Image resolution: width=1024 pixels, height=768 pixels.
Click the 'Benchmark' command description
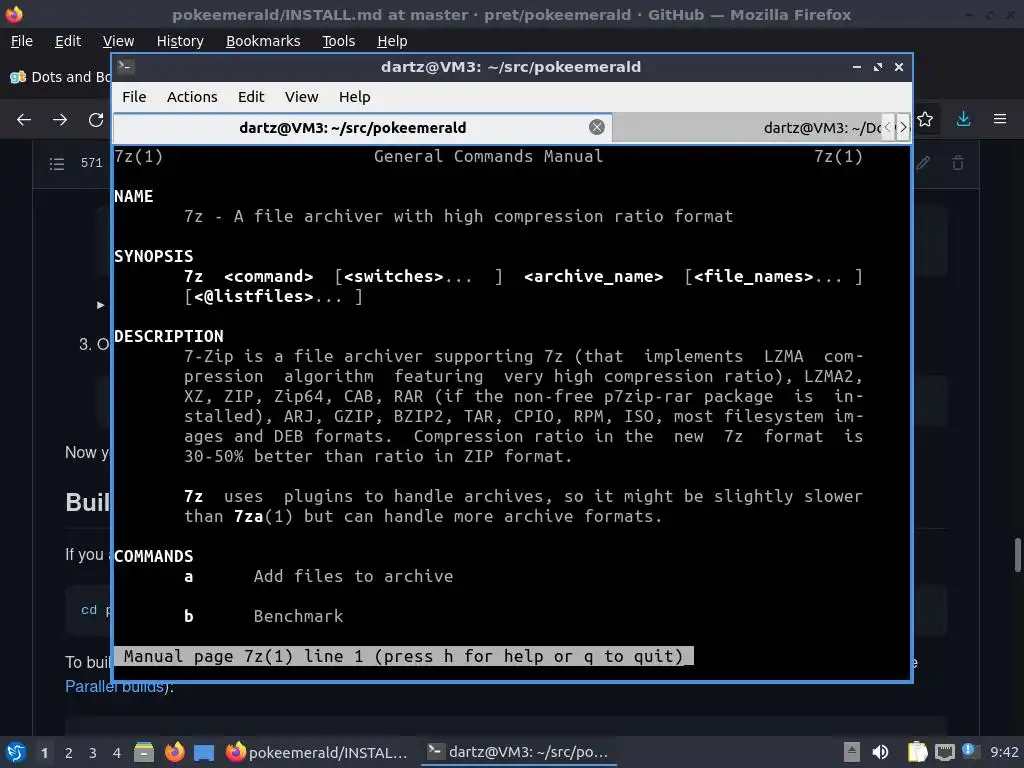pyautogui.click(x=298, y=616)
